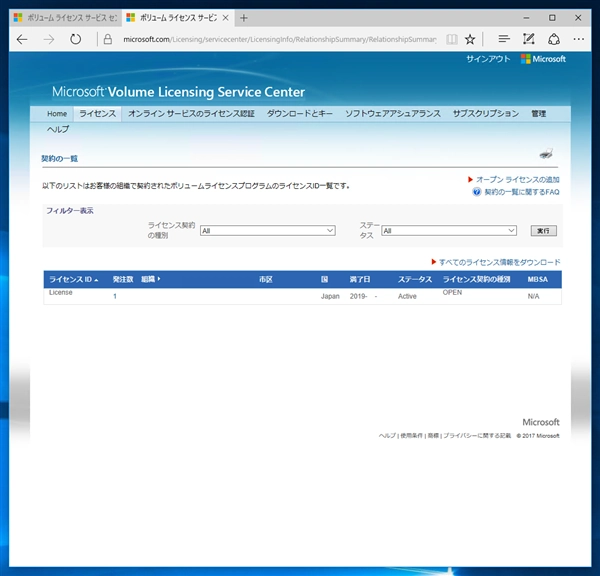The image size is (600, 576).
Task: Click OPEN license type cell
Action: (452, 292)
